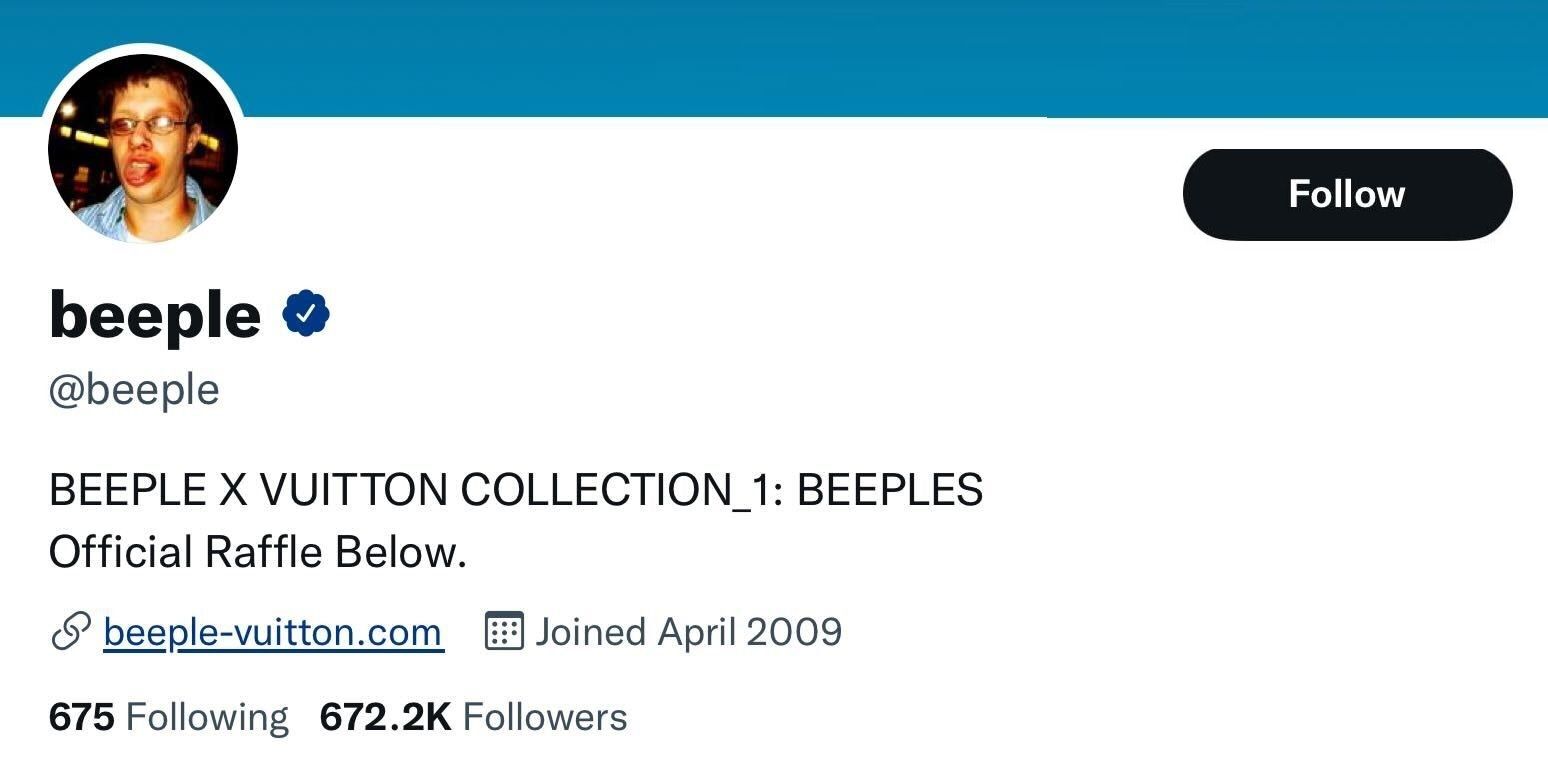Click the word Following
The image size is (1548, 768).
tap(208, 717)
